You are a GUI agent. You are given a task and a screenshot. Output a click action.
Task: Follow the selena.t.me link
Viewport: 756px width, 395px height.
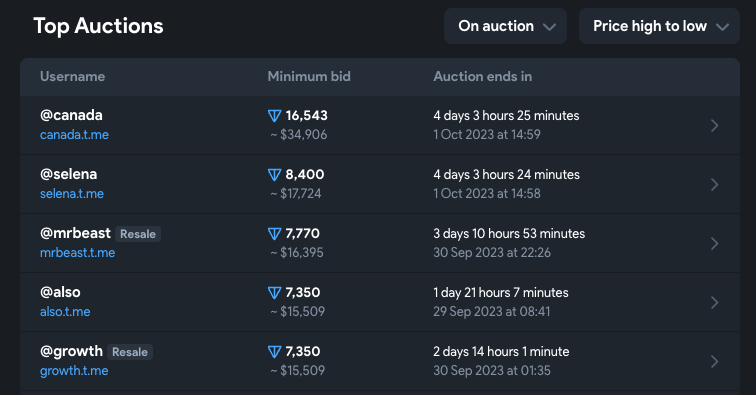[72, 193]
